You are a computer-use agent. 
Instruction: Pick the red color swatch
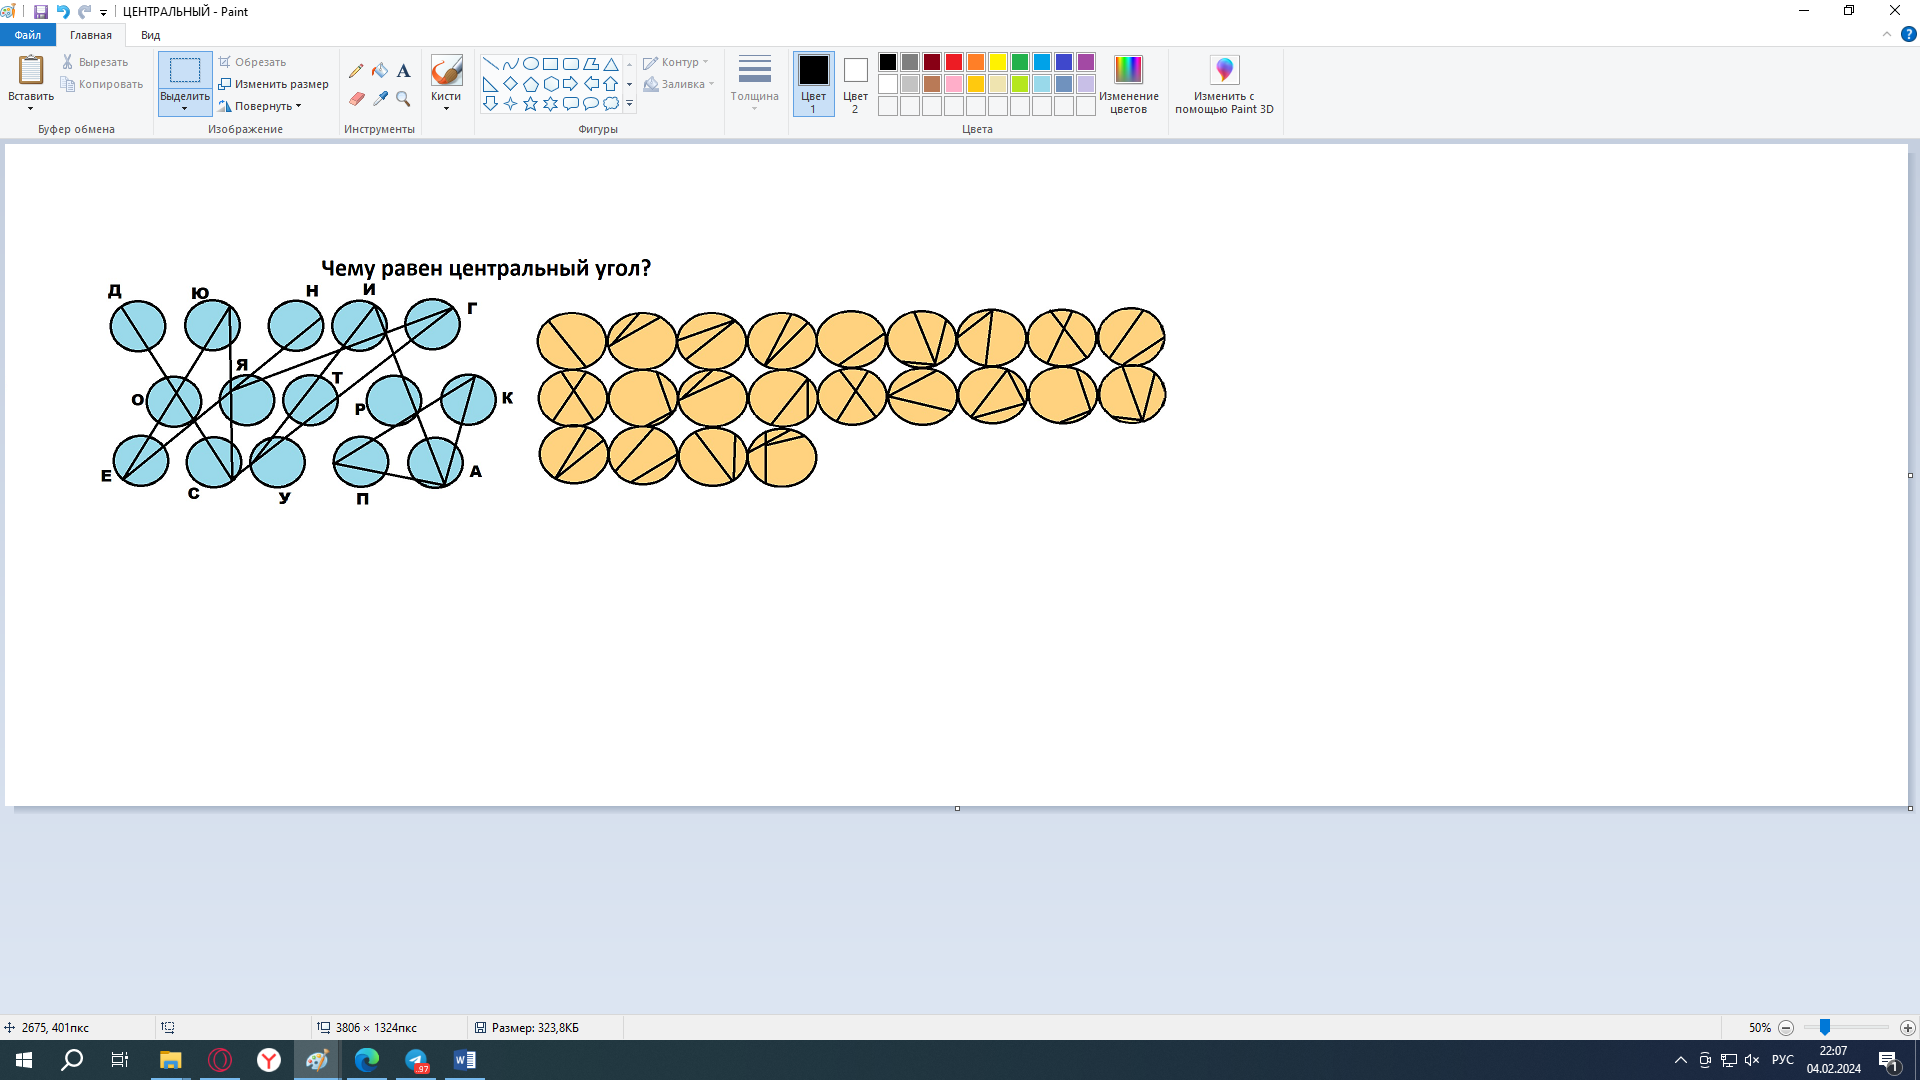coord(953,62)
